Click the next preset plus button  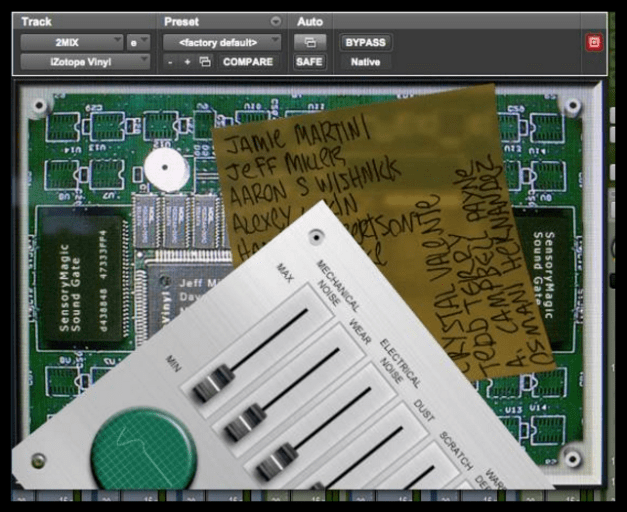[187, 62]
